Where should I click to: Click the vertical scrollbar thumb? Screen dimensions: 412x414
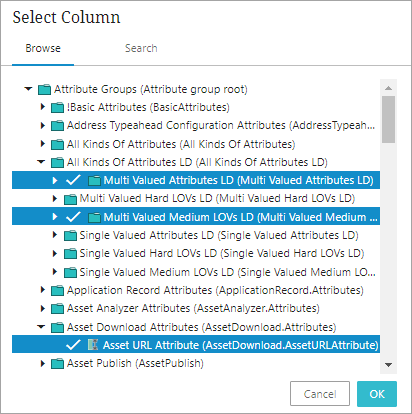[388, 119]
